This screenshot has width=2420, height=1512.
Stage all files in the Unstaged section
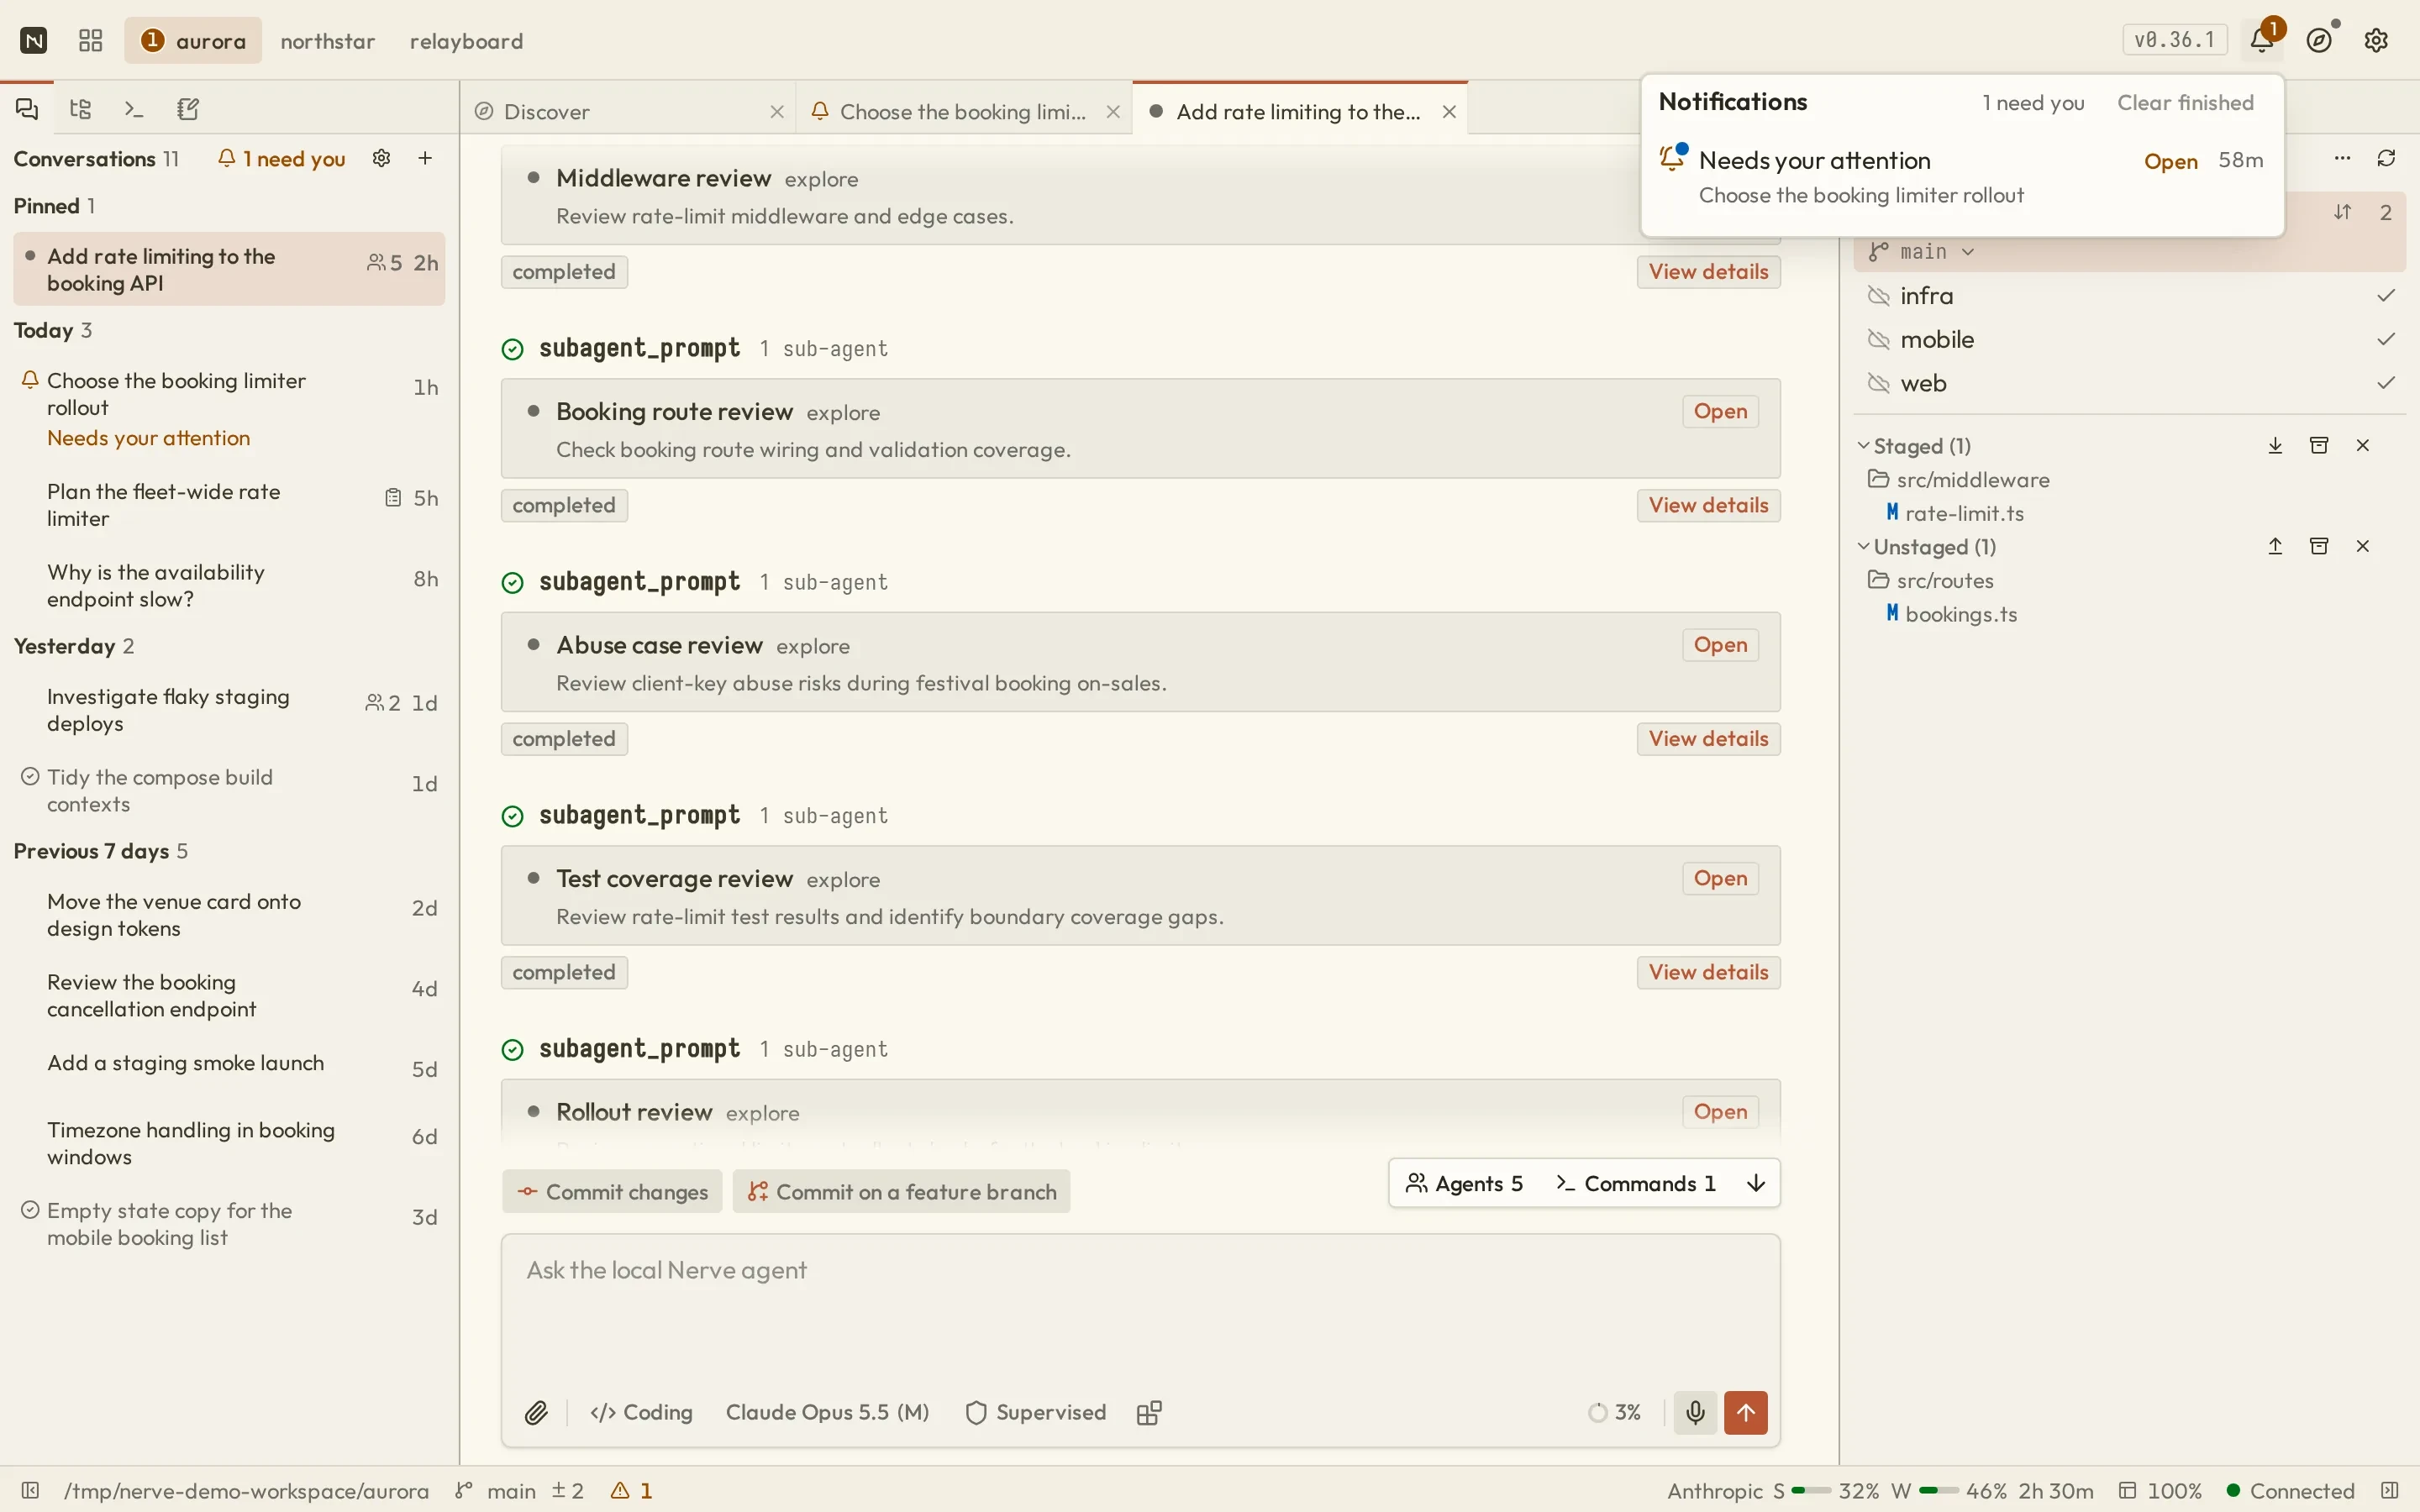pyautogui.click(x=2275, y=546)
